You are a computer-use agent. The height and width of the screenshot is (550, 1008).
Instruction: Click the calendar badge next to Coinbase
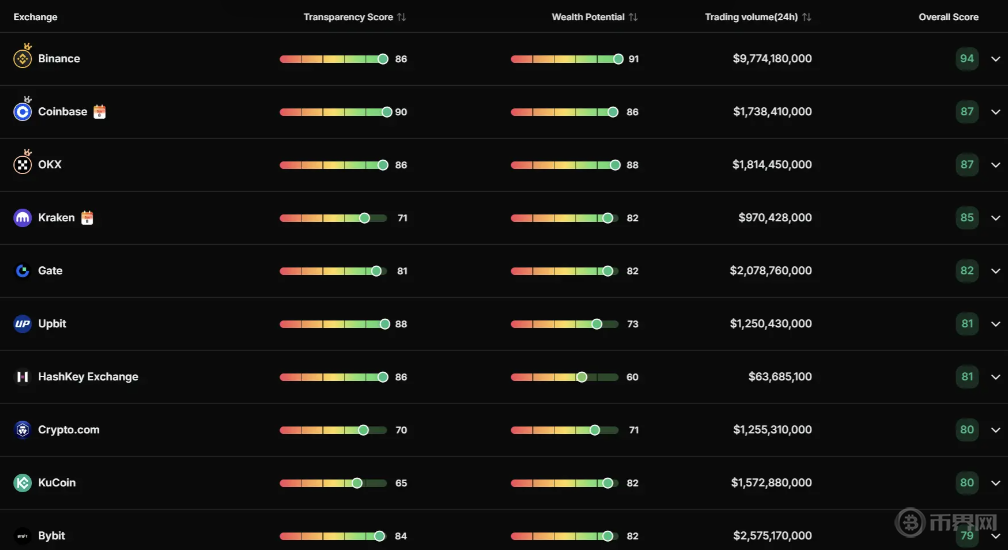(99, 112)
